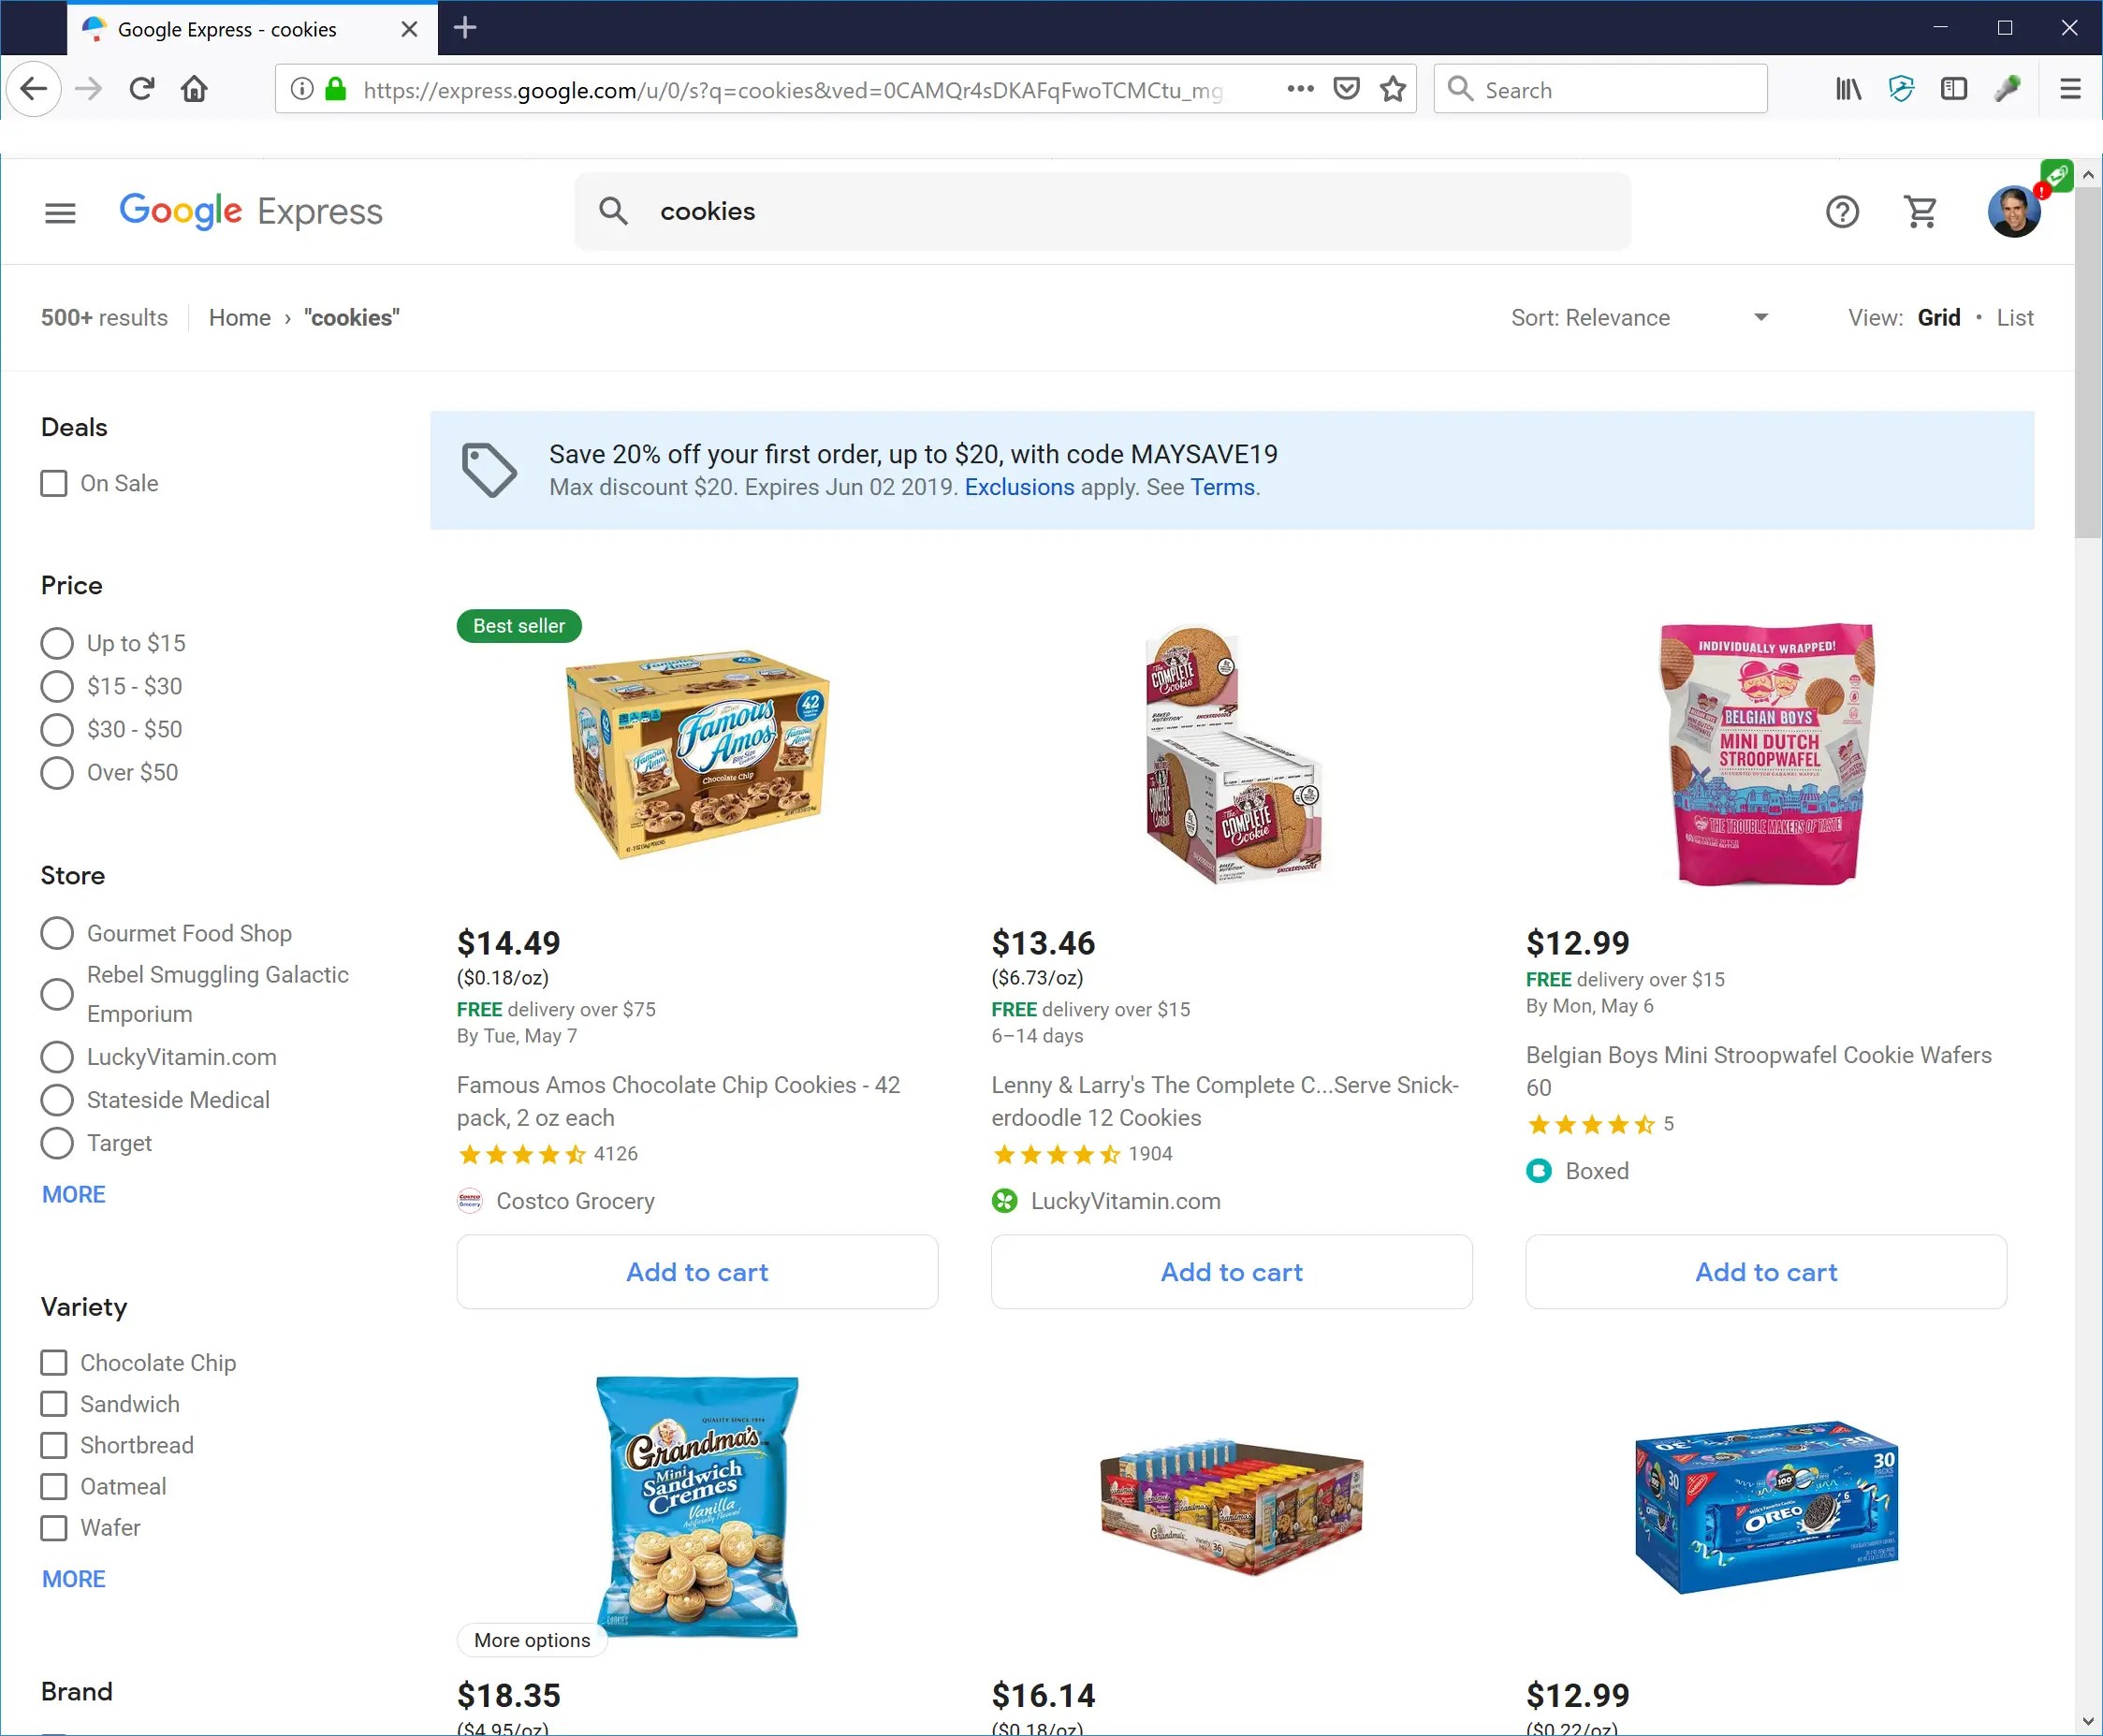Open the help question mark icon
The width and height of the screenshot is (2103, 1736).
tap(1842, 211)
